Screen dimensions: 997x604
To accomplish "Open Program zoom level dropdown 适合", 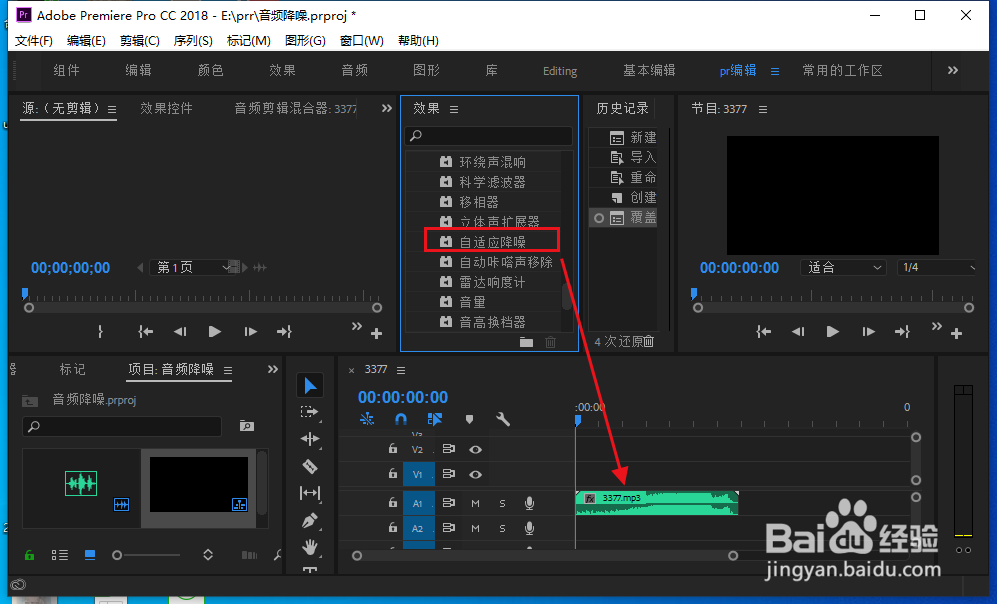I will point(843,268).
